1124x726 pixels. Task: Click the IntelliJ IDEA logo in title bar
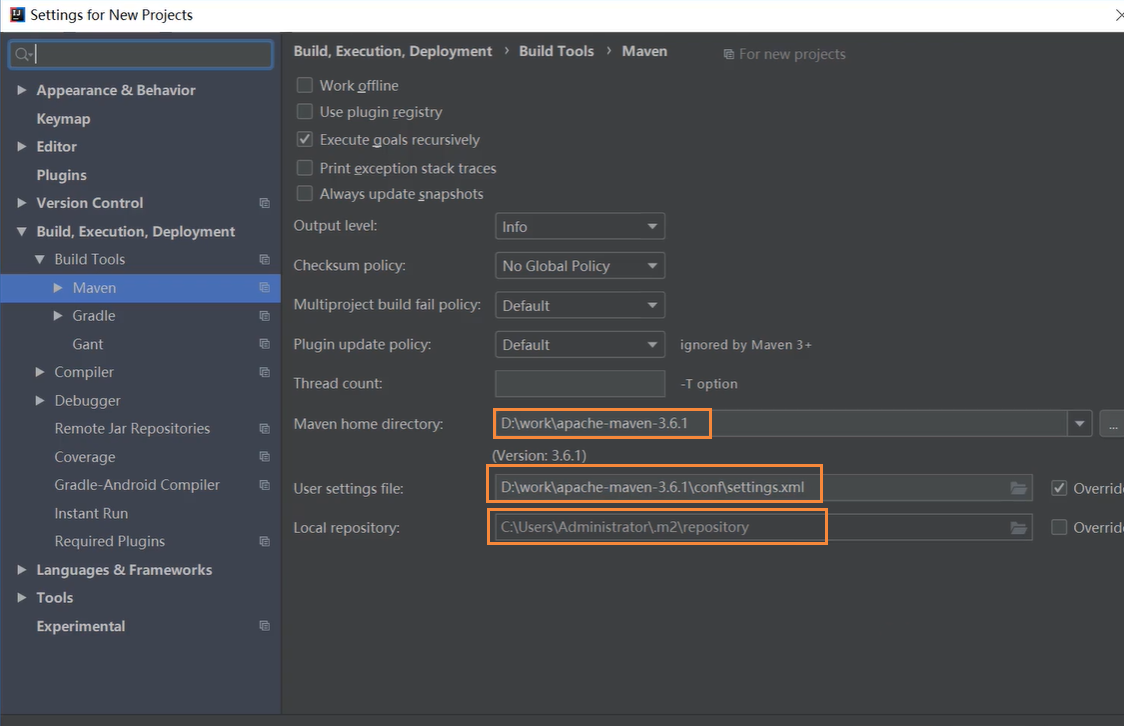[17, 14]
